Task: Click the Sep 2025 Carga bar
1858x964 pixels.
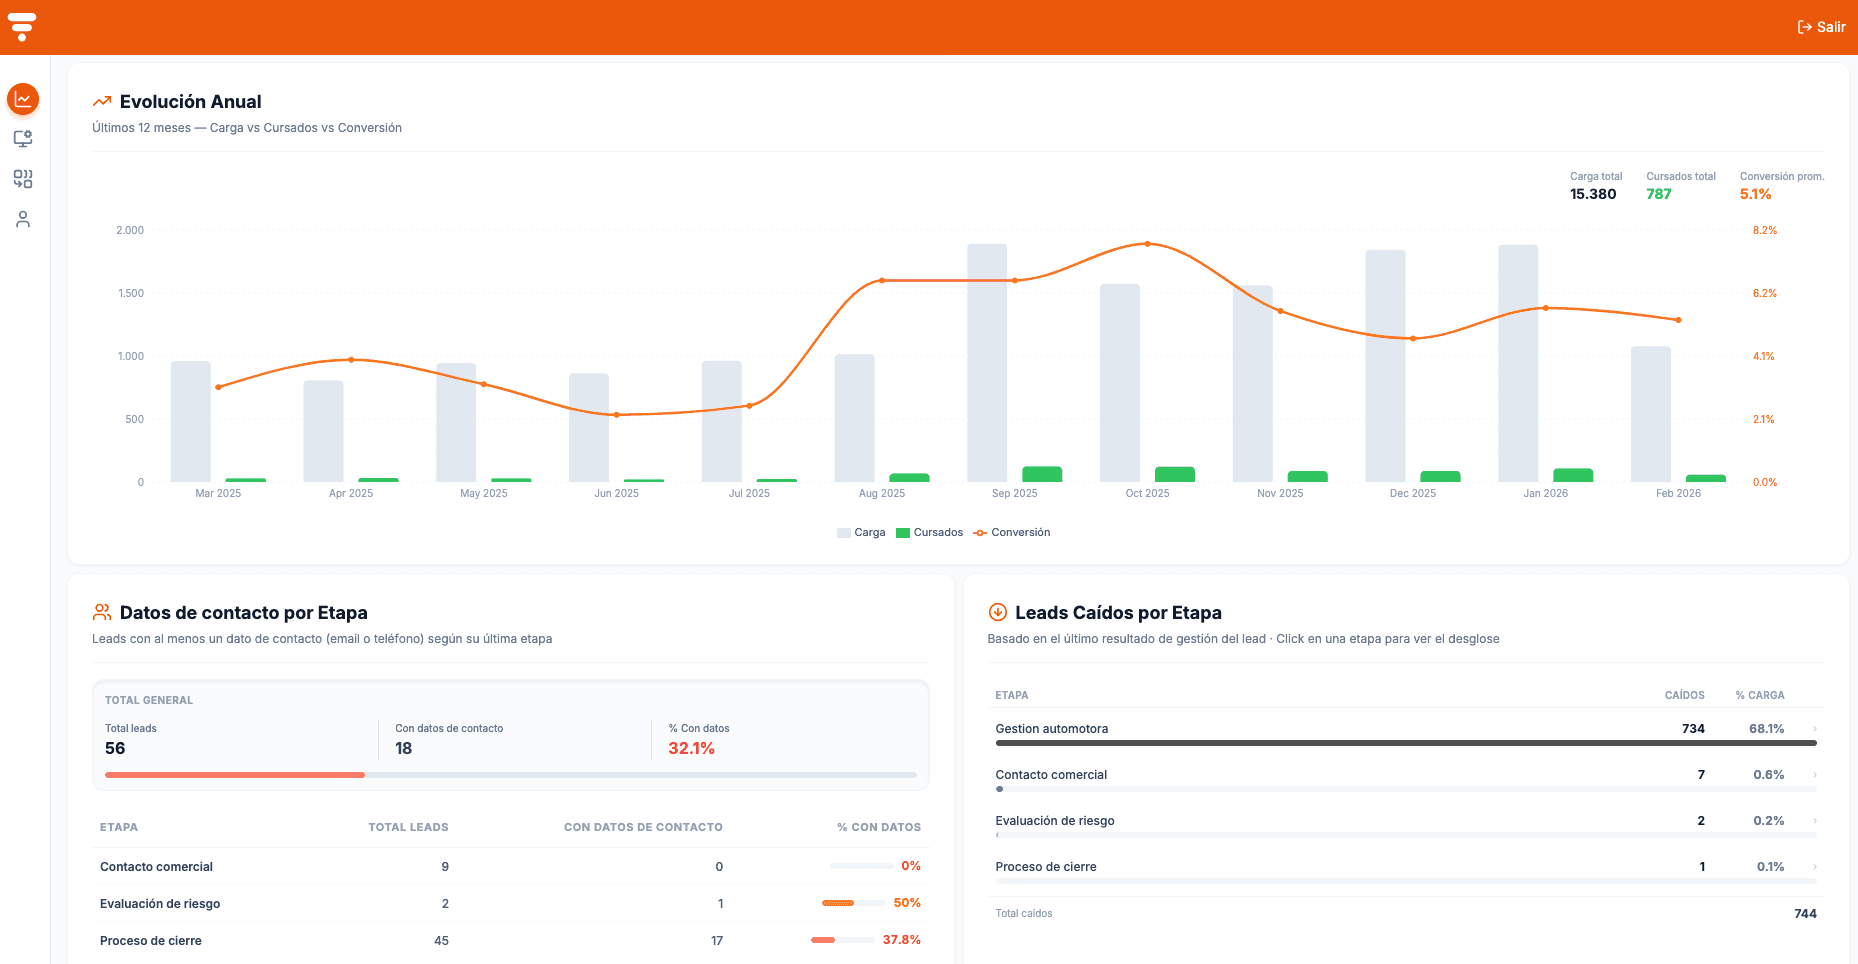Action: (987, 362)
